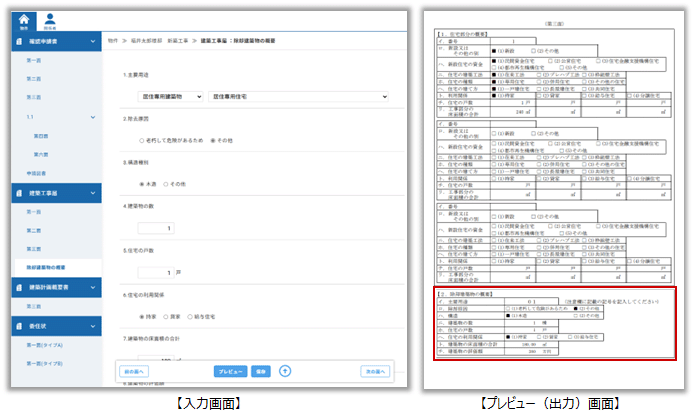Open 第一面 under 建築工事届
The height and width of the screenshot is (419, 694).
click(x=34, y=212)
